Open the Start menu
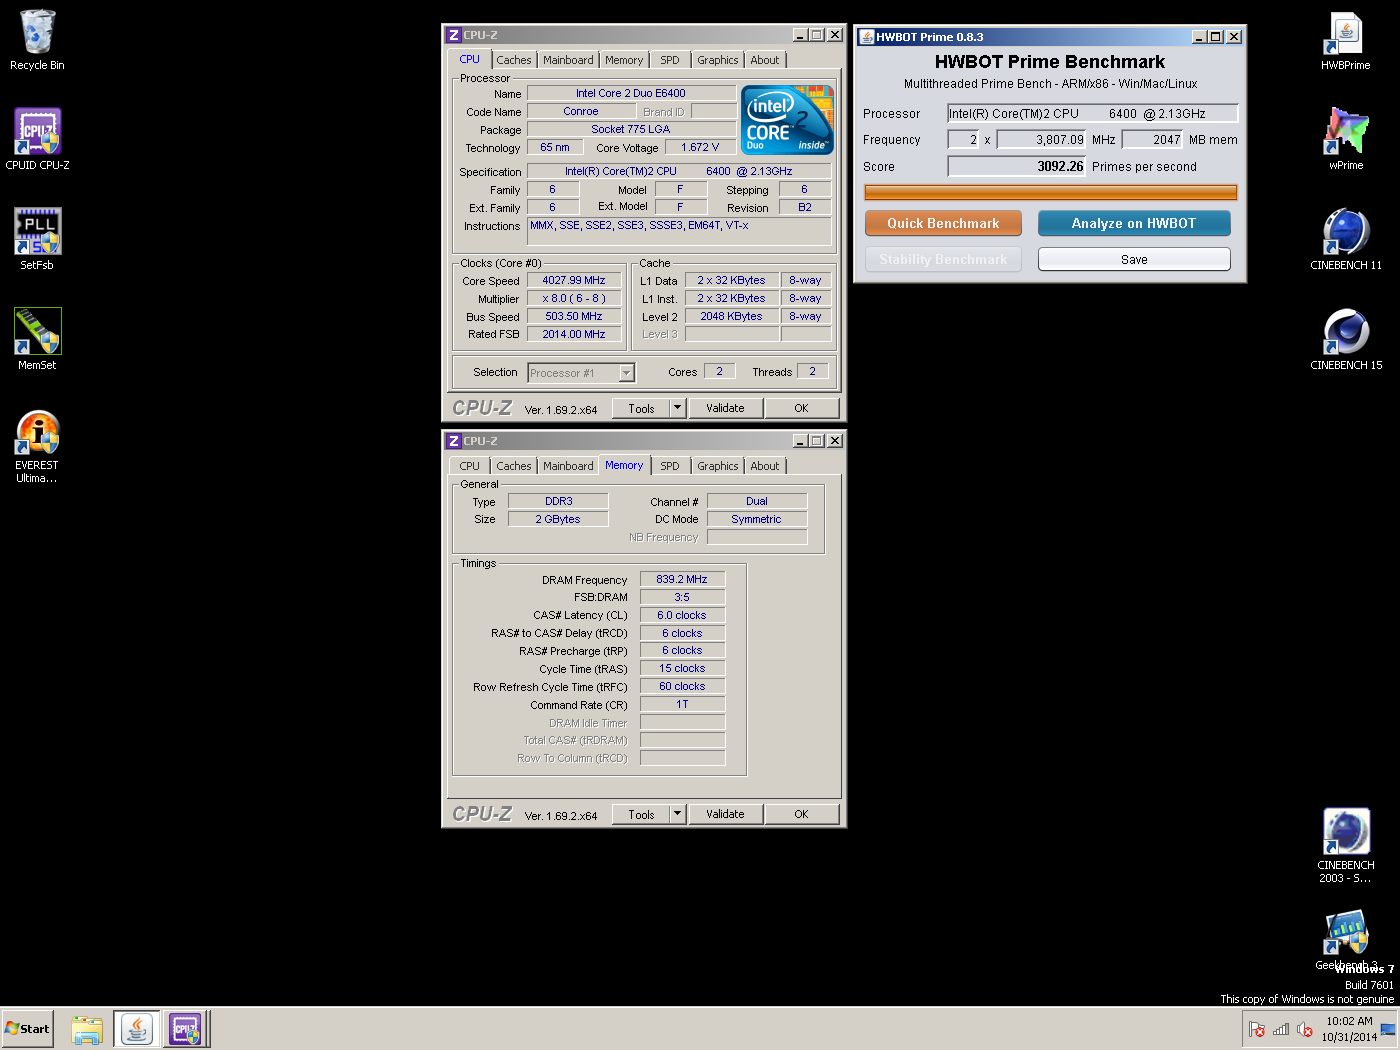The image size is (1400, 1050). click(x=27, y=1029)
